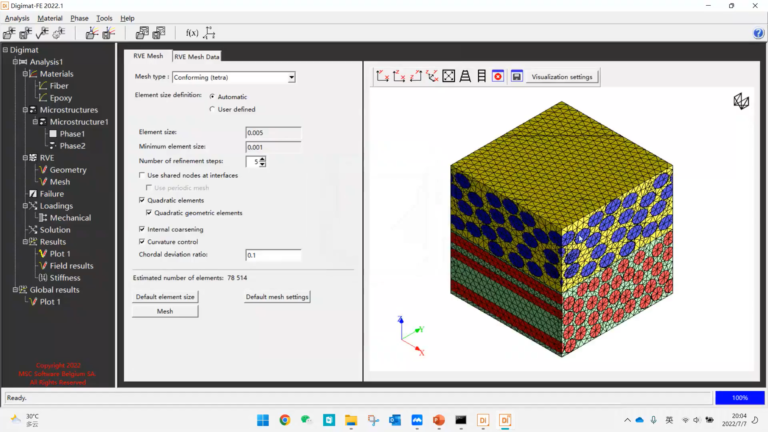768x432 pixels.
Task: Select Geometry in the RVE tree
Action: [68, 169]
